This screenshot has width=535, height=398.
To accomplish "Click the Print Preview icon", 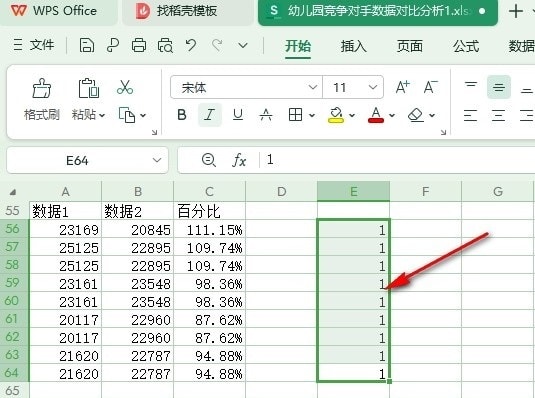I will click(165, 45).
